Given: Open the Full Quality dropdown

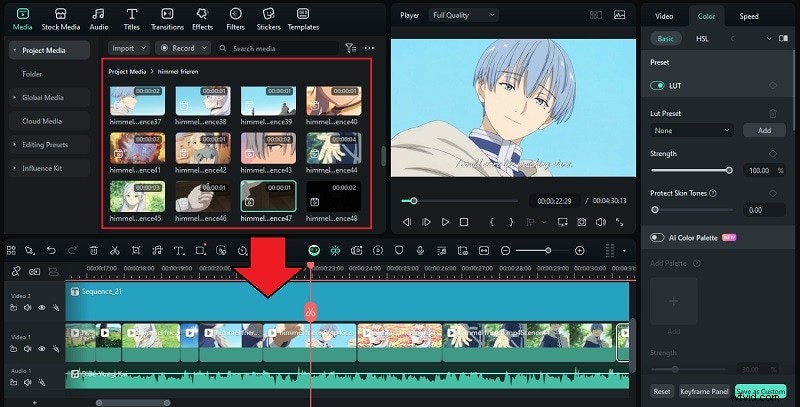Looking at the screenshot, I should tap(464, 15).
